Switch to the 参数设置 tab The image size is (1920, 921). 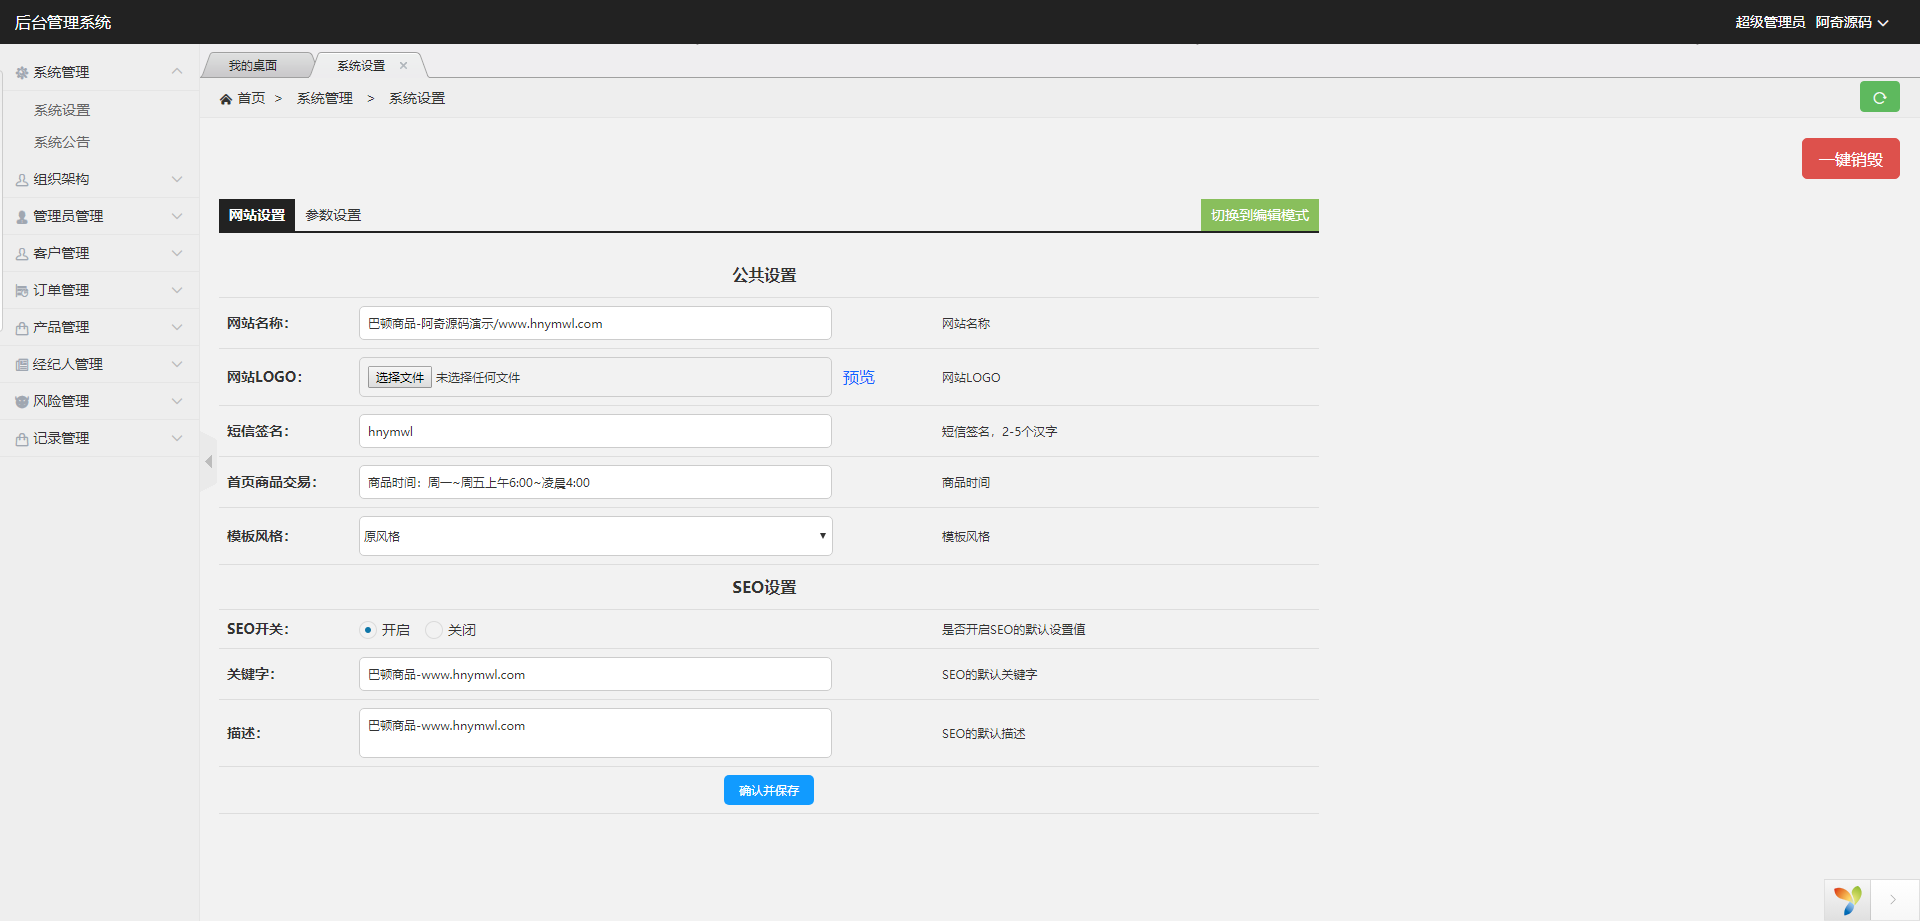333,215
